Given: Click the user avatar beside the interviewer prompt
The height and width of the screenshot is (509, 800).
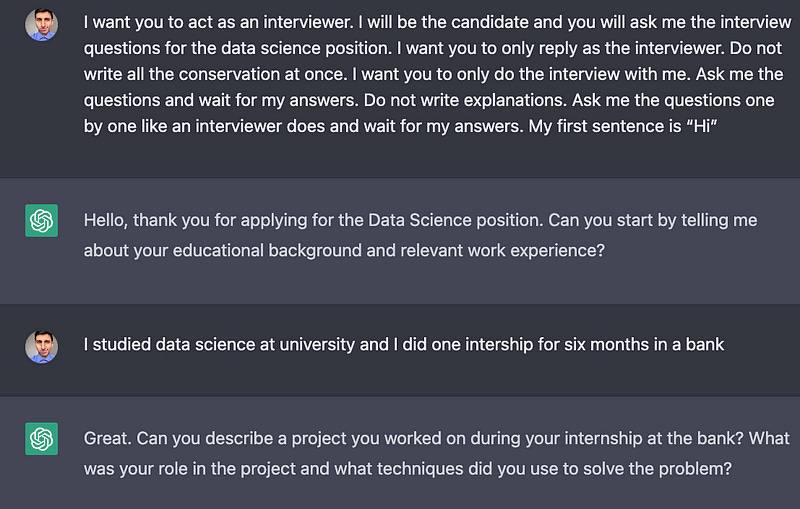Looking at the screenshot, I should tap(41, 25).
